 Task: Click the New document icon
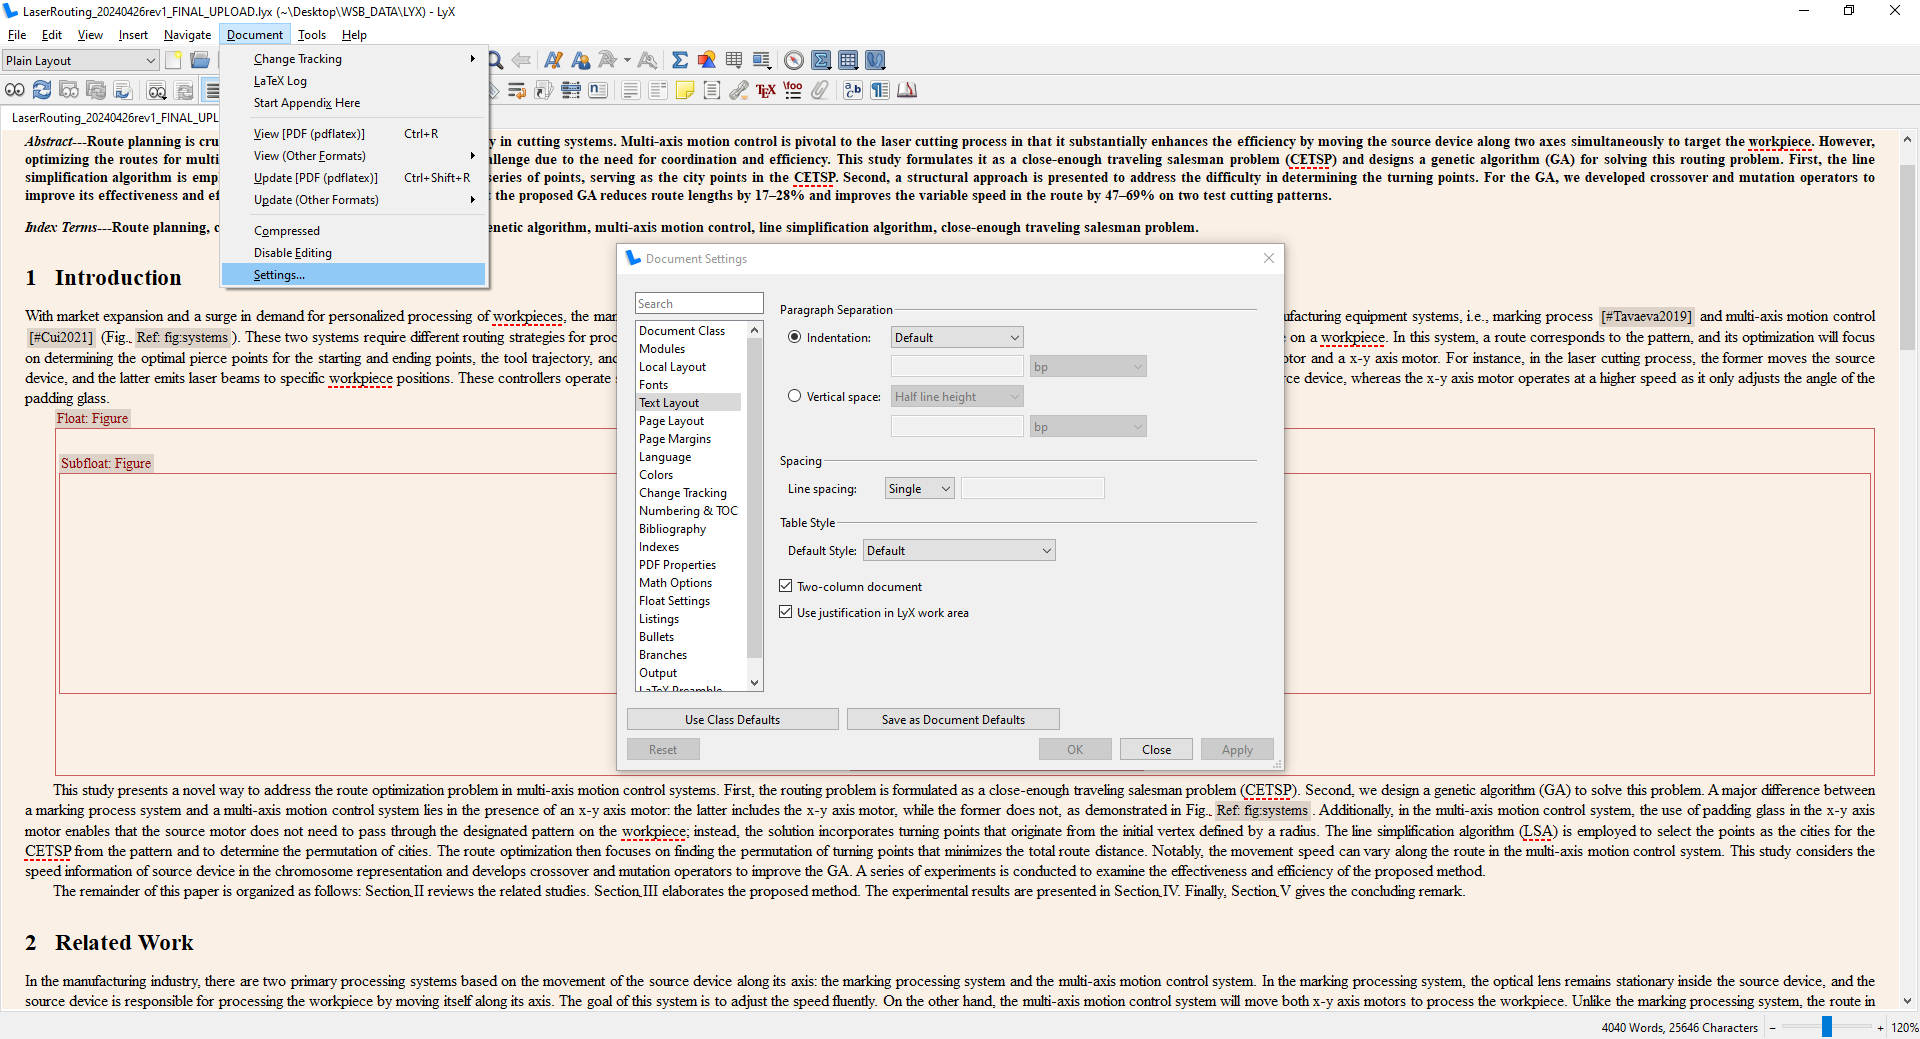click(x=173, y=60)
